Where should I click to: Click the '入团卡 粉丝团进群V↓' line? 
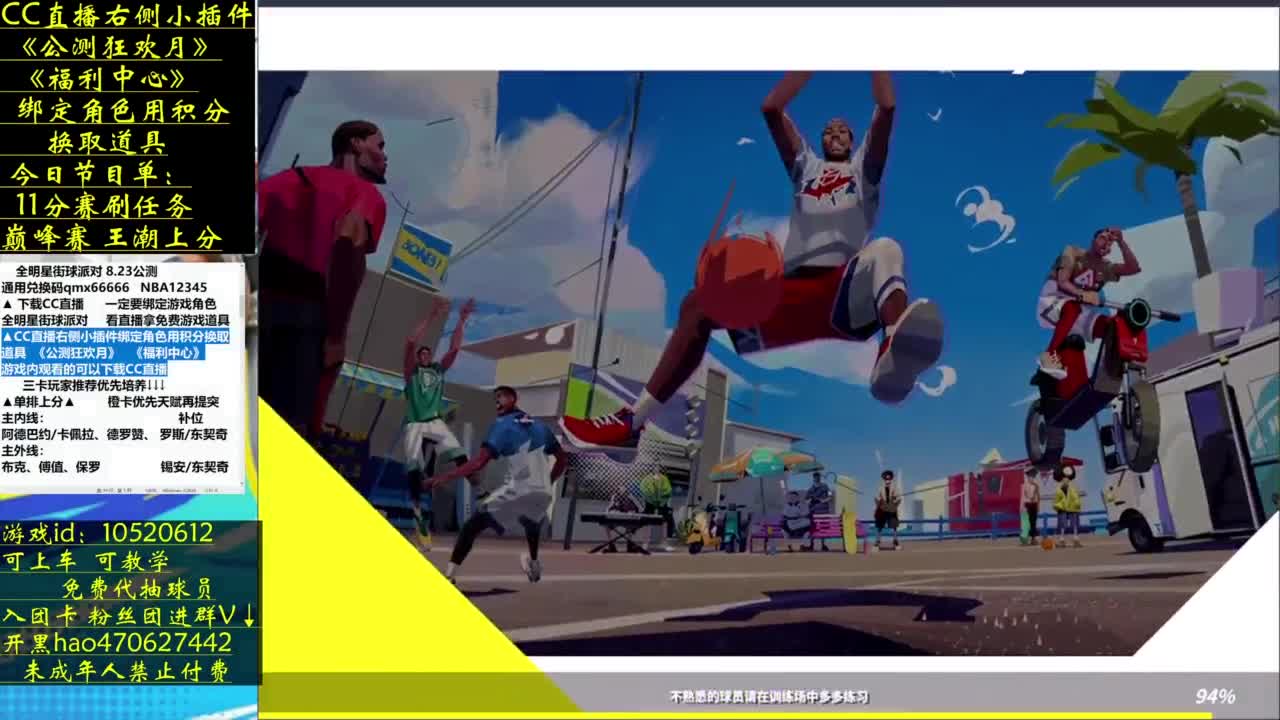point(129,616)
